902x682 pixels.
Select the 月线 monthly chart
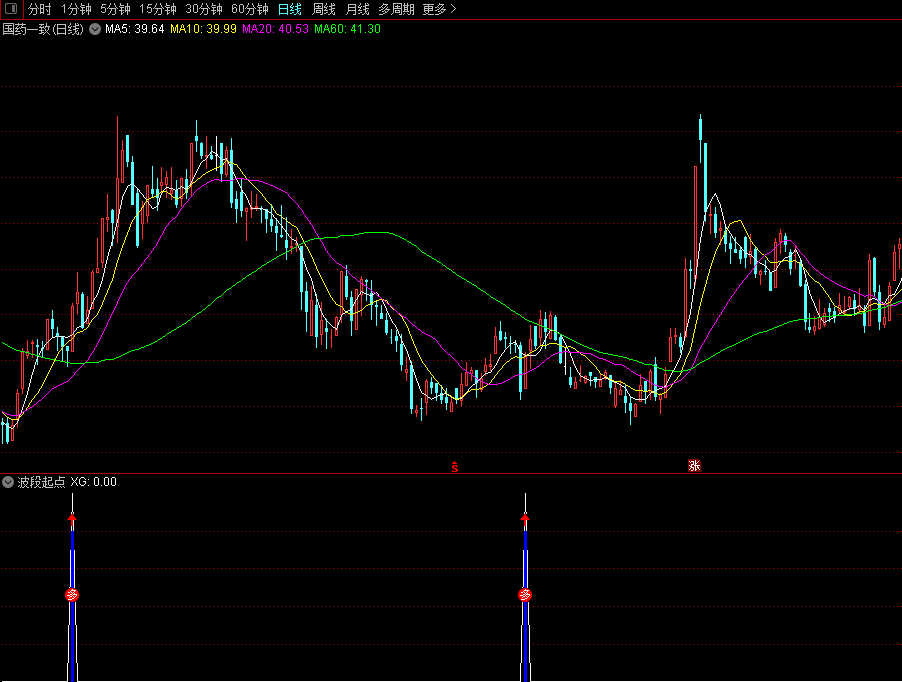coord(357,9)
